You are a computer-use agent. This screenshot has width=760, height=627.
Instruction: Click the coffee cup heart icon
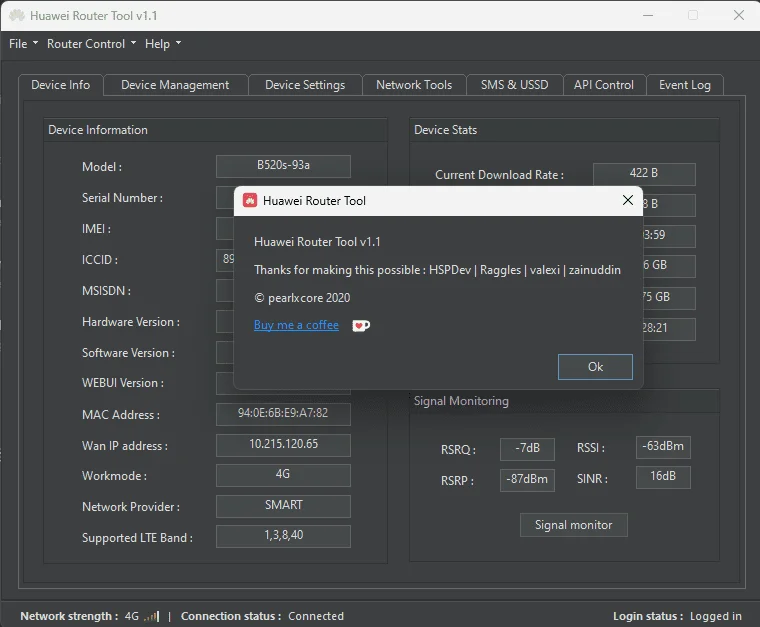361,326
